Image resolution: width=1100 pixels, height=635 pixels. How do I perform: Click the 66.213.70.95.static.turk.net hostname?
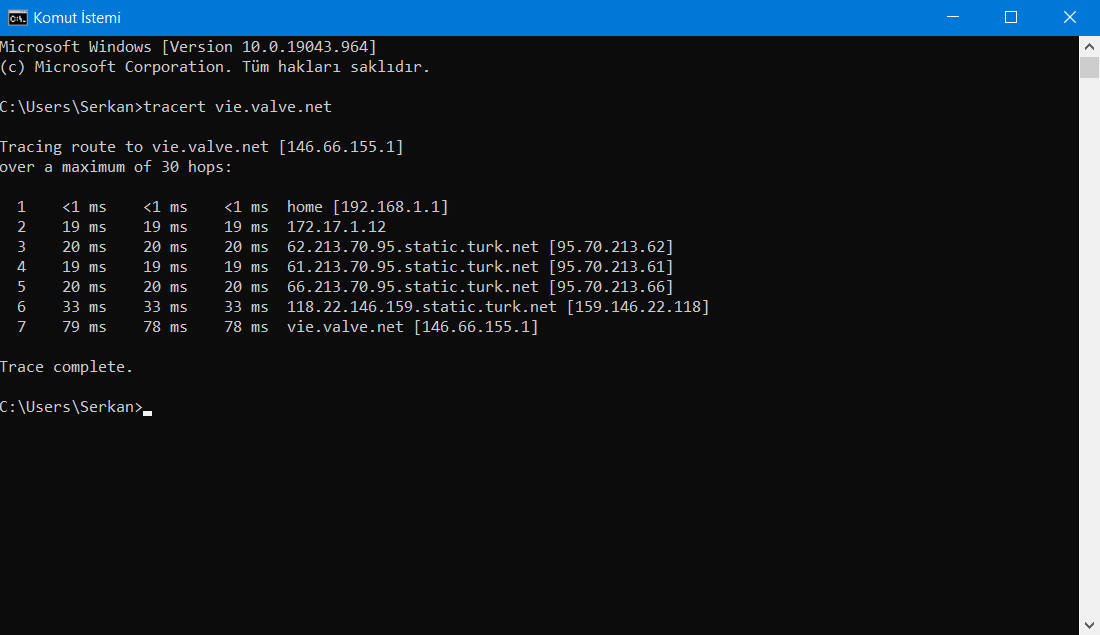pyautogui.click(x=412, y=287)
